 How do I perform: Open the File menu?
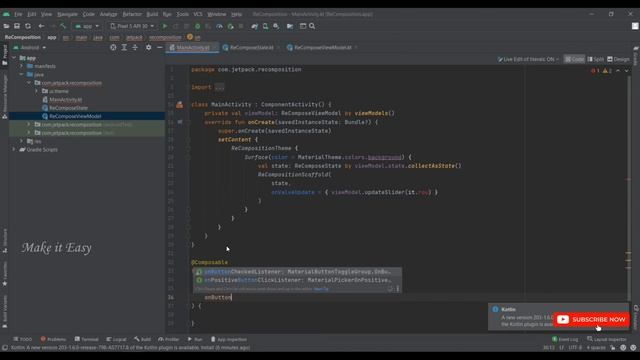click(18, 14)
